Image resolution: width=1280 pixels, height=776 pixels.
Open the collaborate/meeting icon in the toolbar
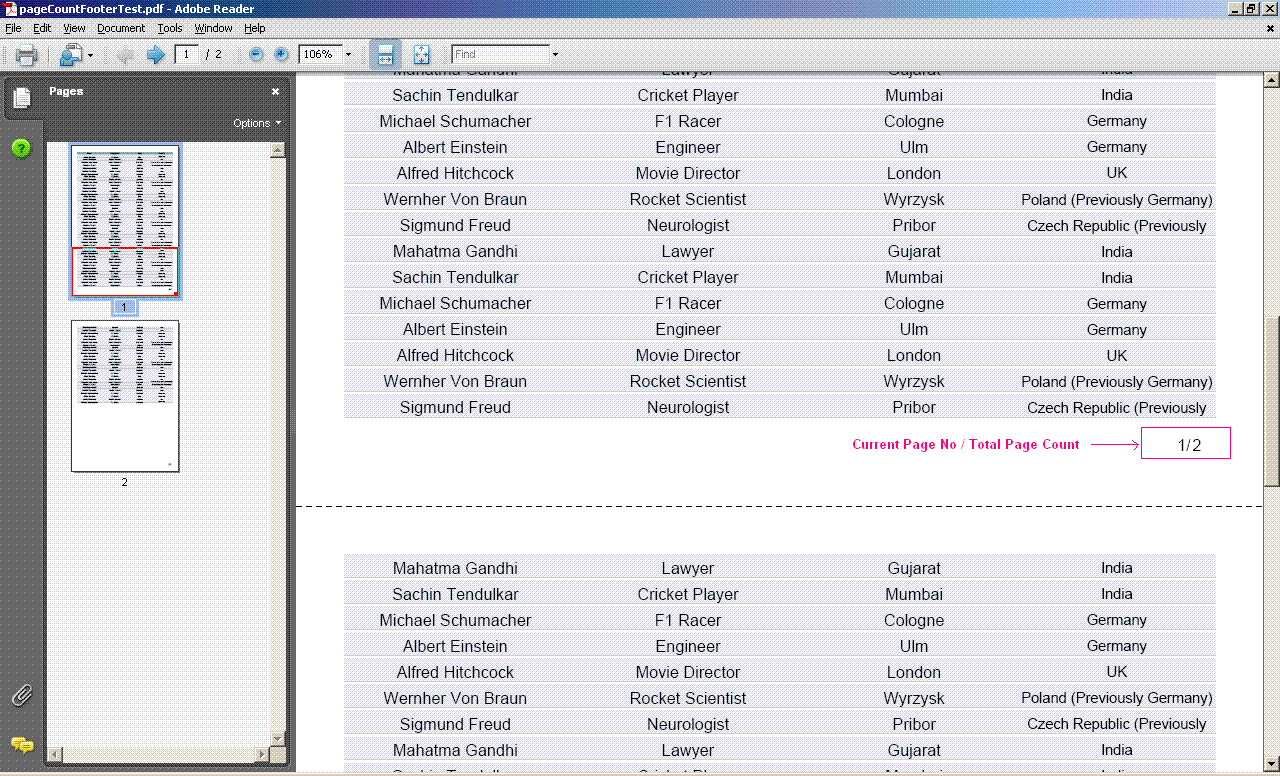70,55
